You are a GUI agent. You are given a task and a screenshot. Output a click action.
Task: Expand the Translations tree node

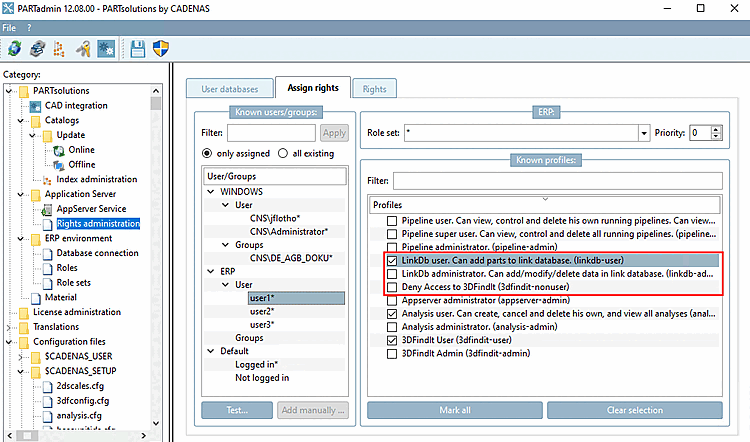(9, 327)
